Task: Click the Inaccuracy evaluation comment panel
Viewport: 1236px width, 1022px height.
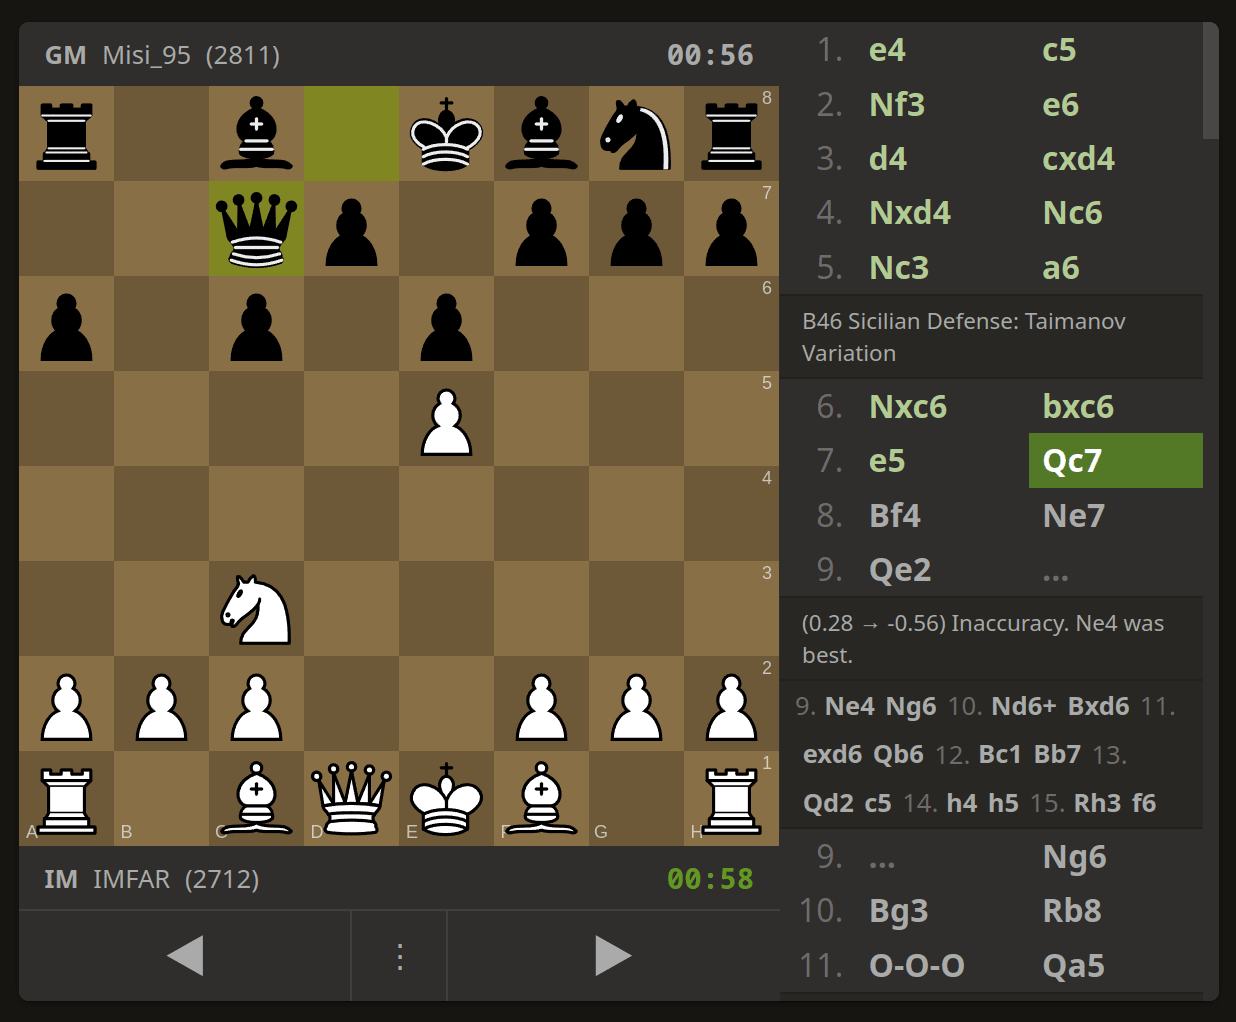Action: (x=983, y=638)
